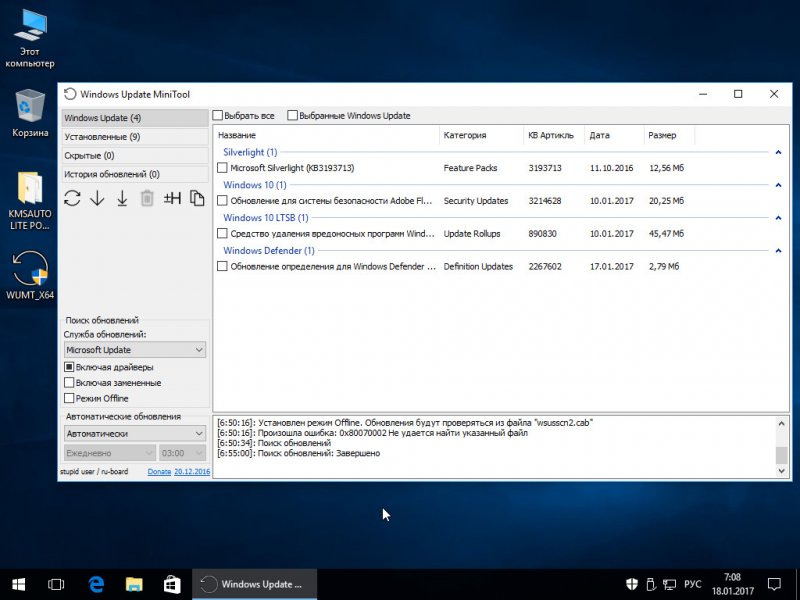Collapse the Windows Defender (1) group

(778, 250)
